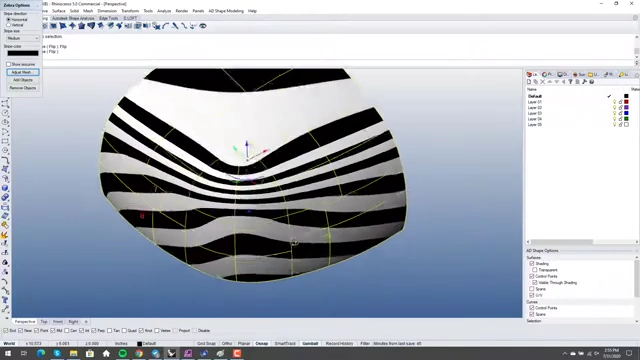Open Google Chrome from taskbar
Screen dimensions: 640x360
tap(139, 353)
